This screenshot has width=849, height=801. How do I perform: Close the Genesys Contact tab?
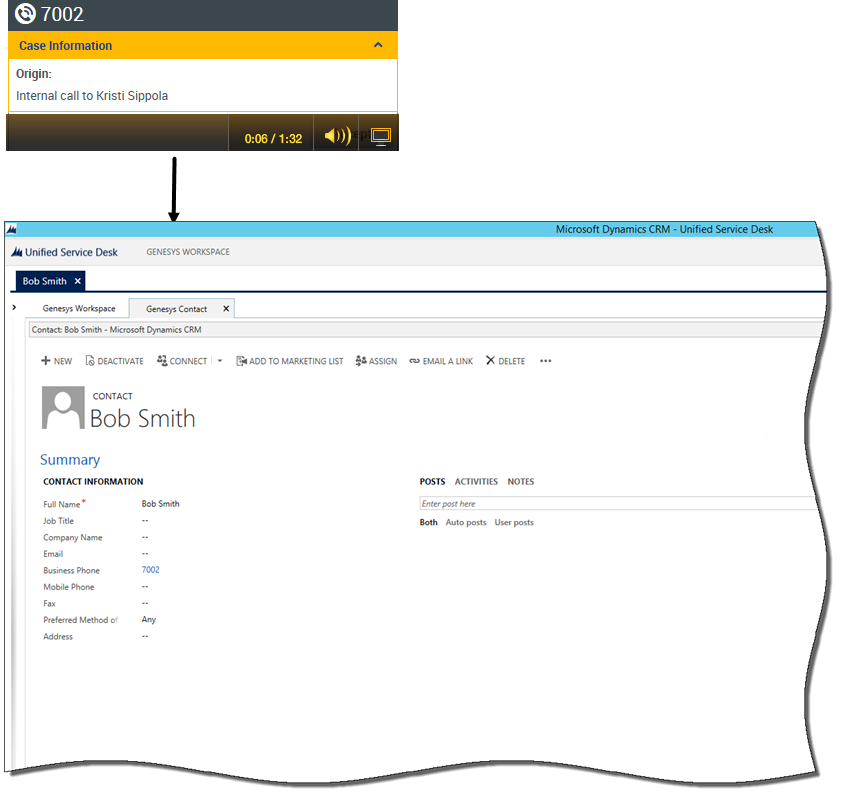(225, 309)
